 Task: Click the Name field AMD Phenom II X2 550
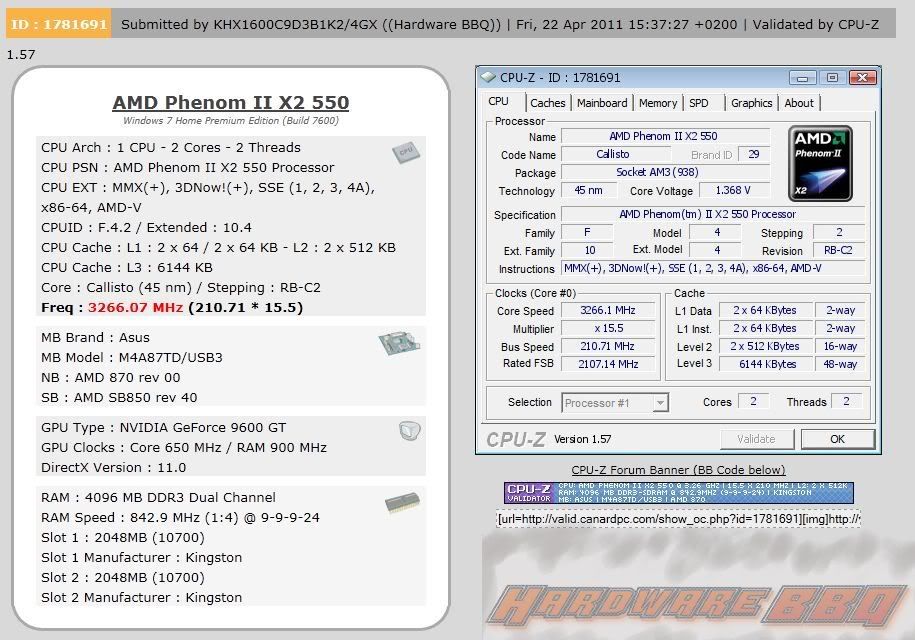click(x=665, y=136)
